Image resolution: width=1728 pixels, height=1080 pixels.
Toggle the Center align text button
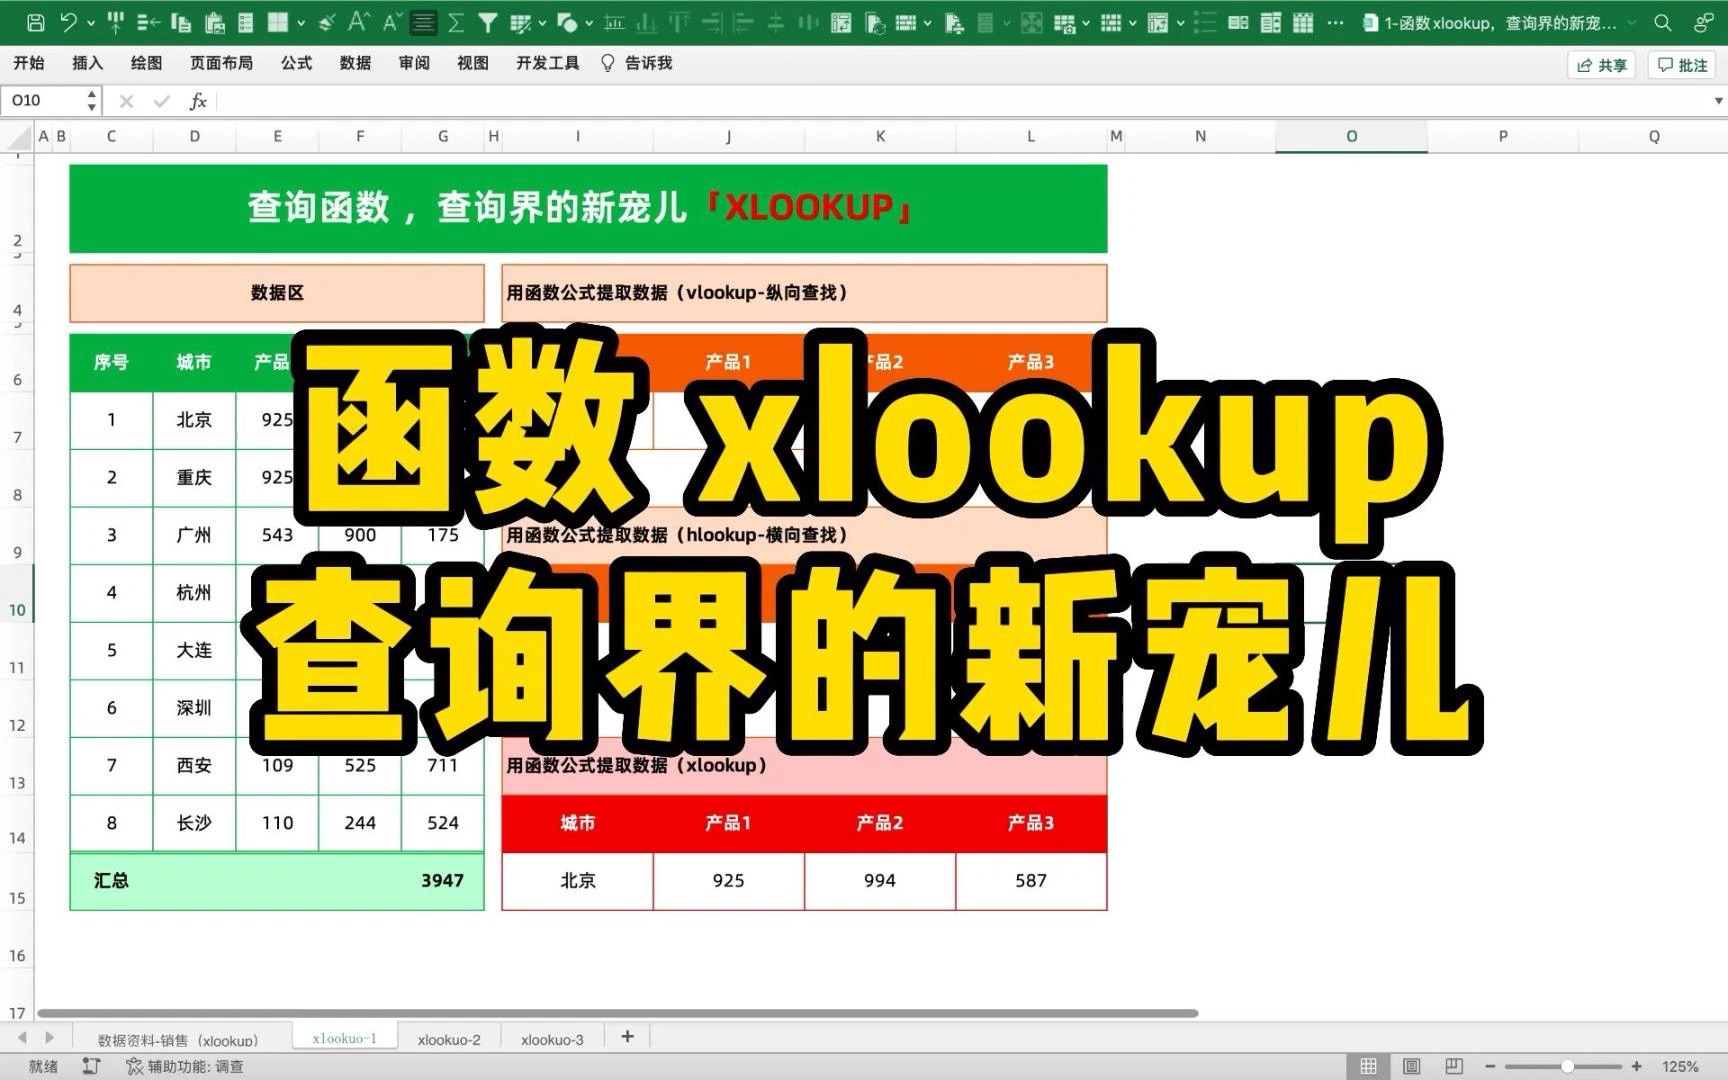(x=423, y=22)
